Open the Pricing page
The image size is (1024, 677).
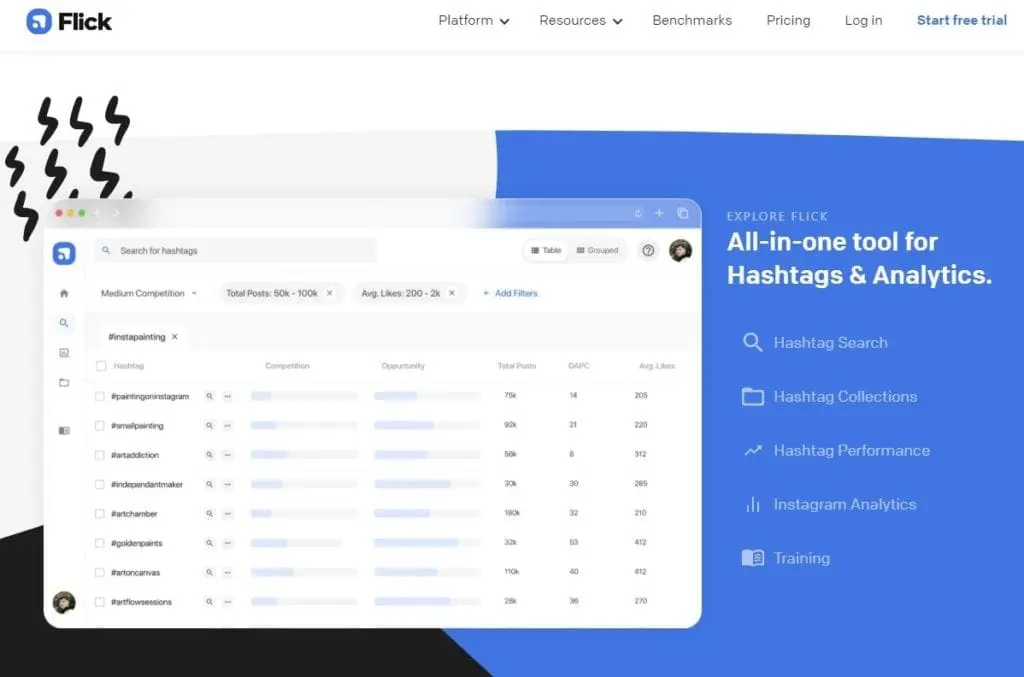click(x=788, y=20)
